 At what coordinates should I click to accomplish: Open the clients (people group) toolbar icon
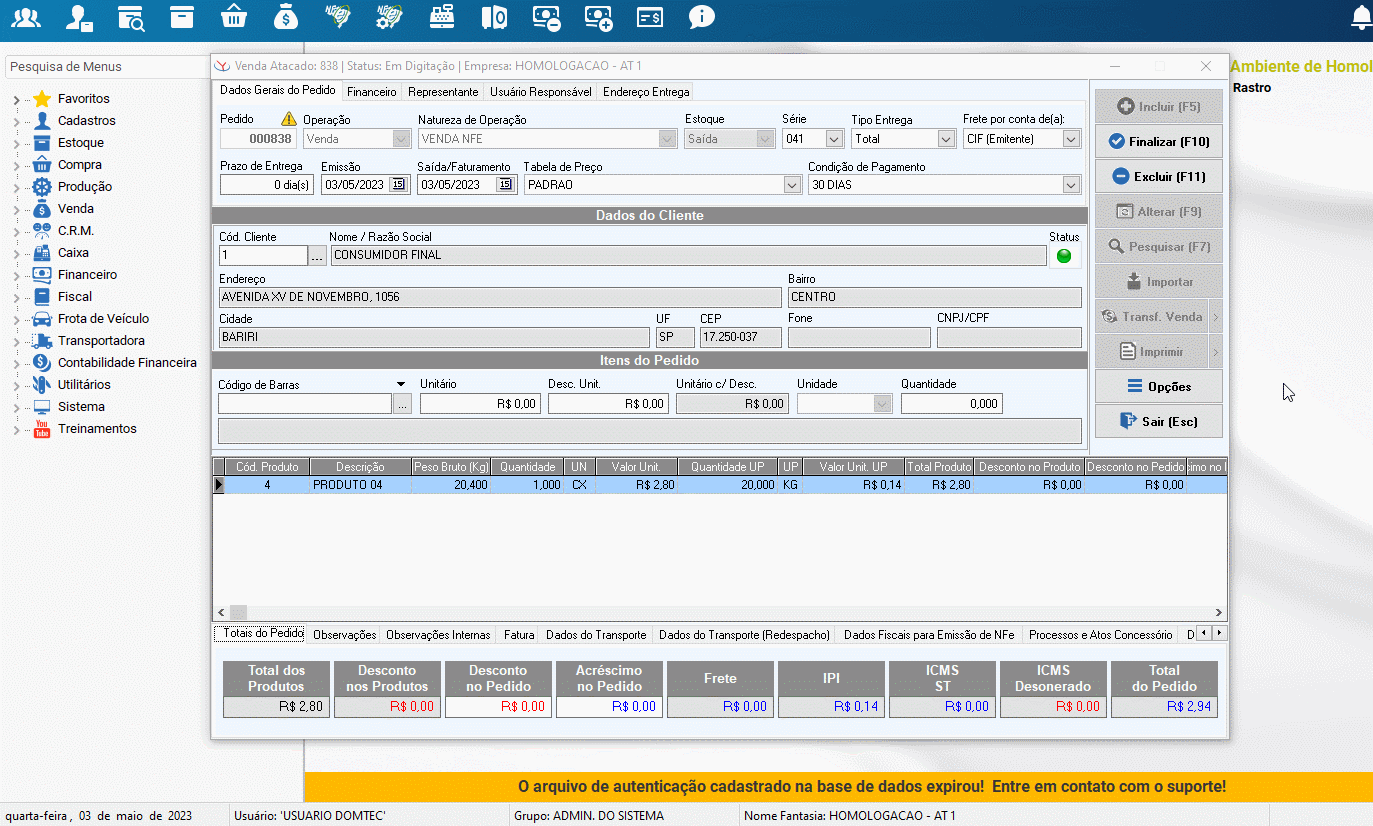(x=27, y=17)
